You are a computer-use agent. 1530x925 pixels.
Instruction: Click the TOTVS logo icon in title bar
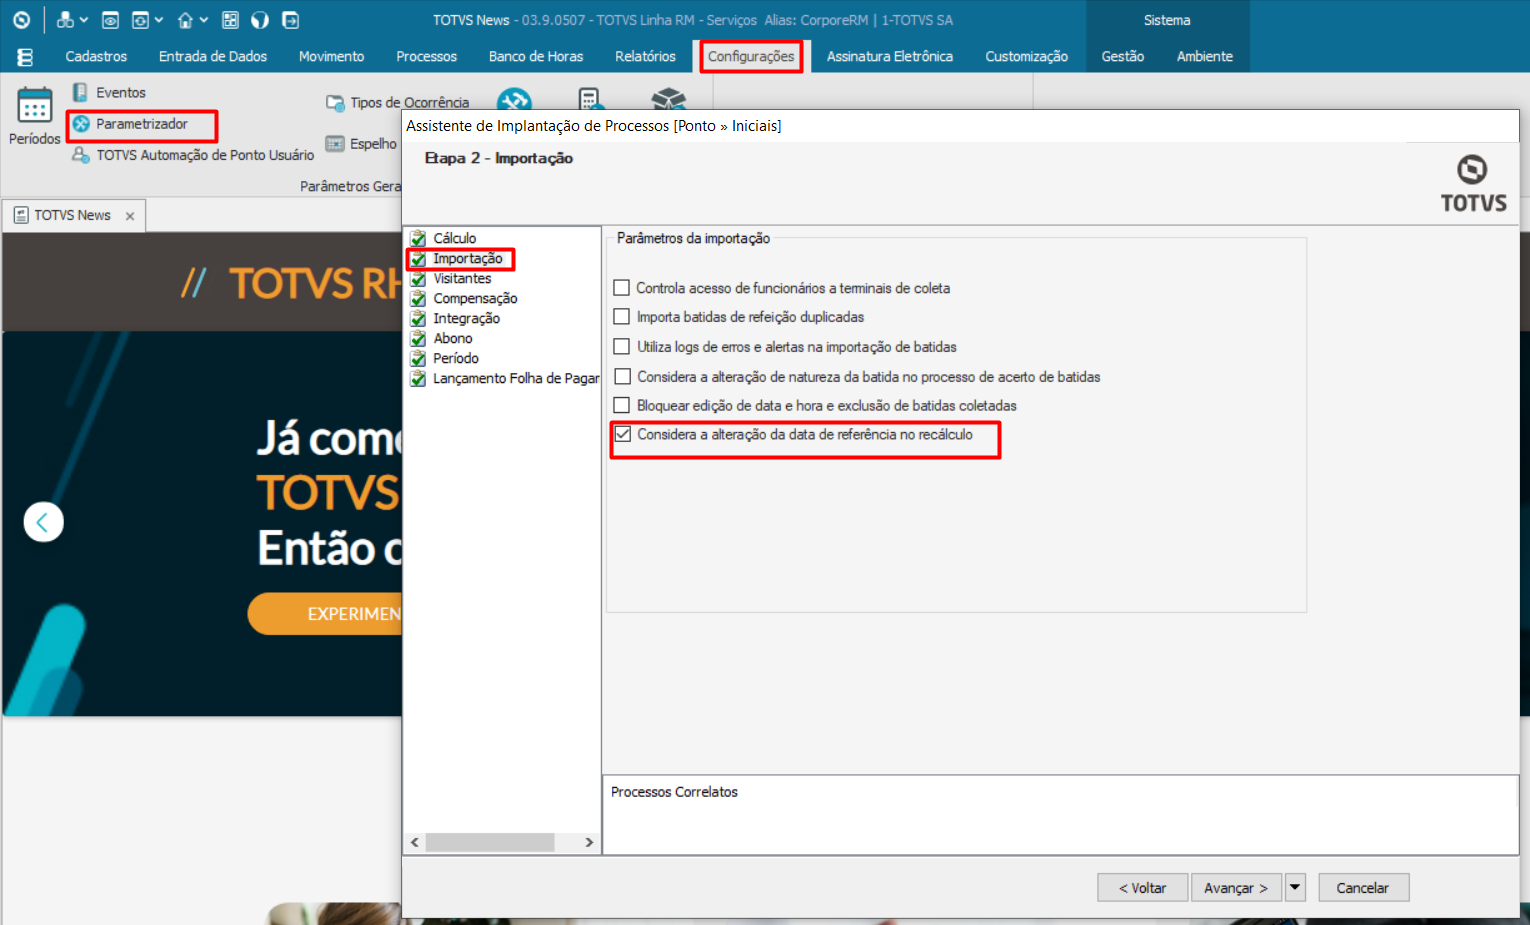[21, 20]
